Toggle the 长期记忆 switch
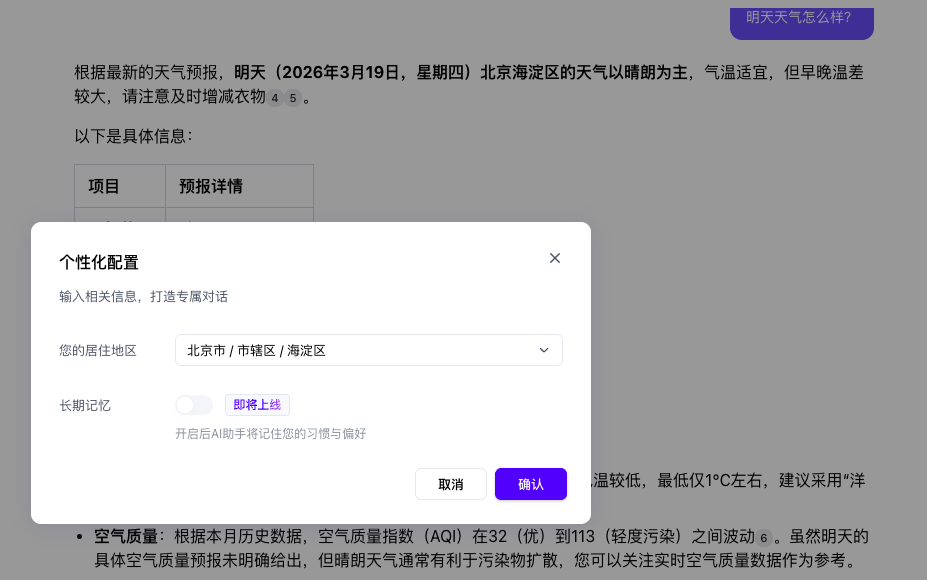927x580 pixels. pos(193,405)
